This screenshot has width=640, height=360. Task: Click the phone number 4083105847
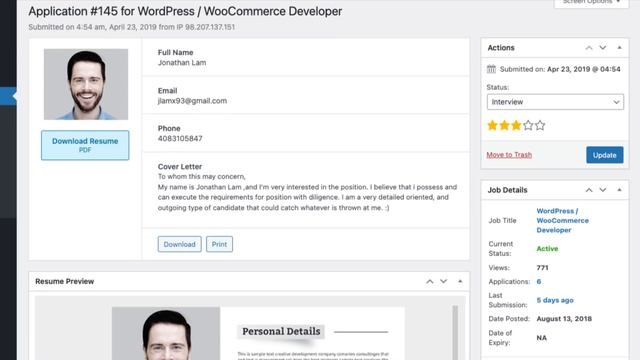(x=180, y=139)
